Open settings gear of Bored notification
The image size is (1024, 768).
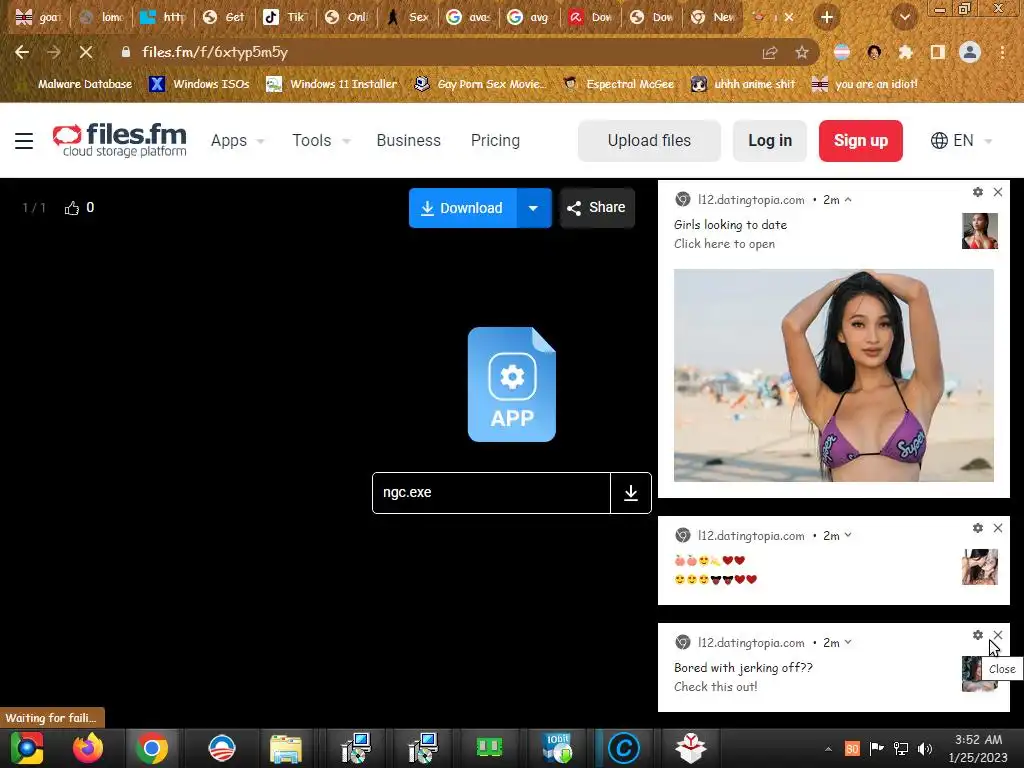click(x=978, y=635)
